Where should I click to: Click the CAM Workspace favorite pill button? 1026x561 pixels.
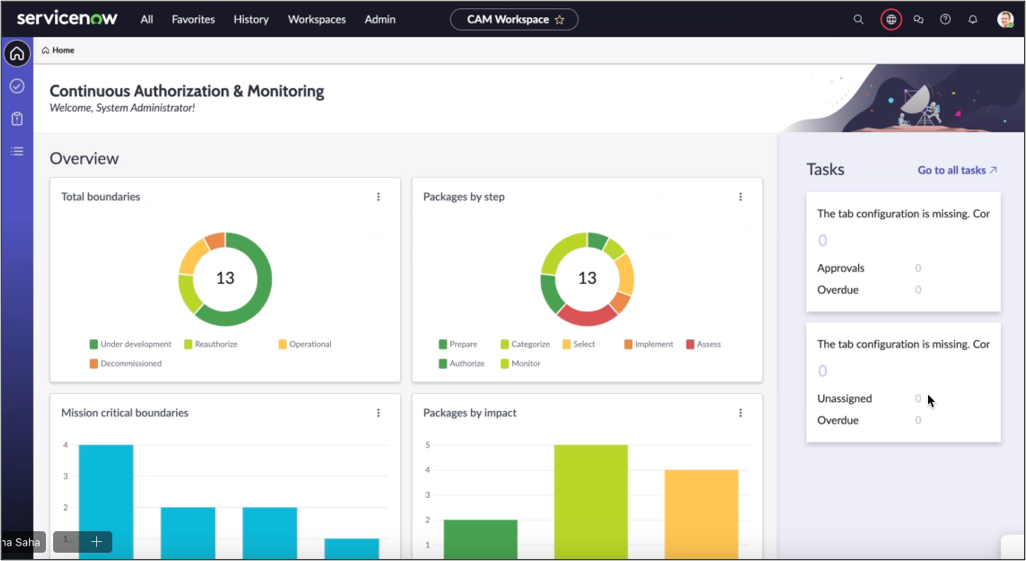514,19
